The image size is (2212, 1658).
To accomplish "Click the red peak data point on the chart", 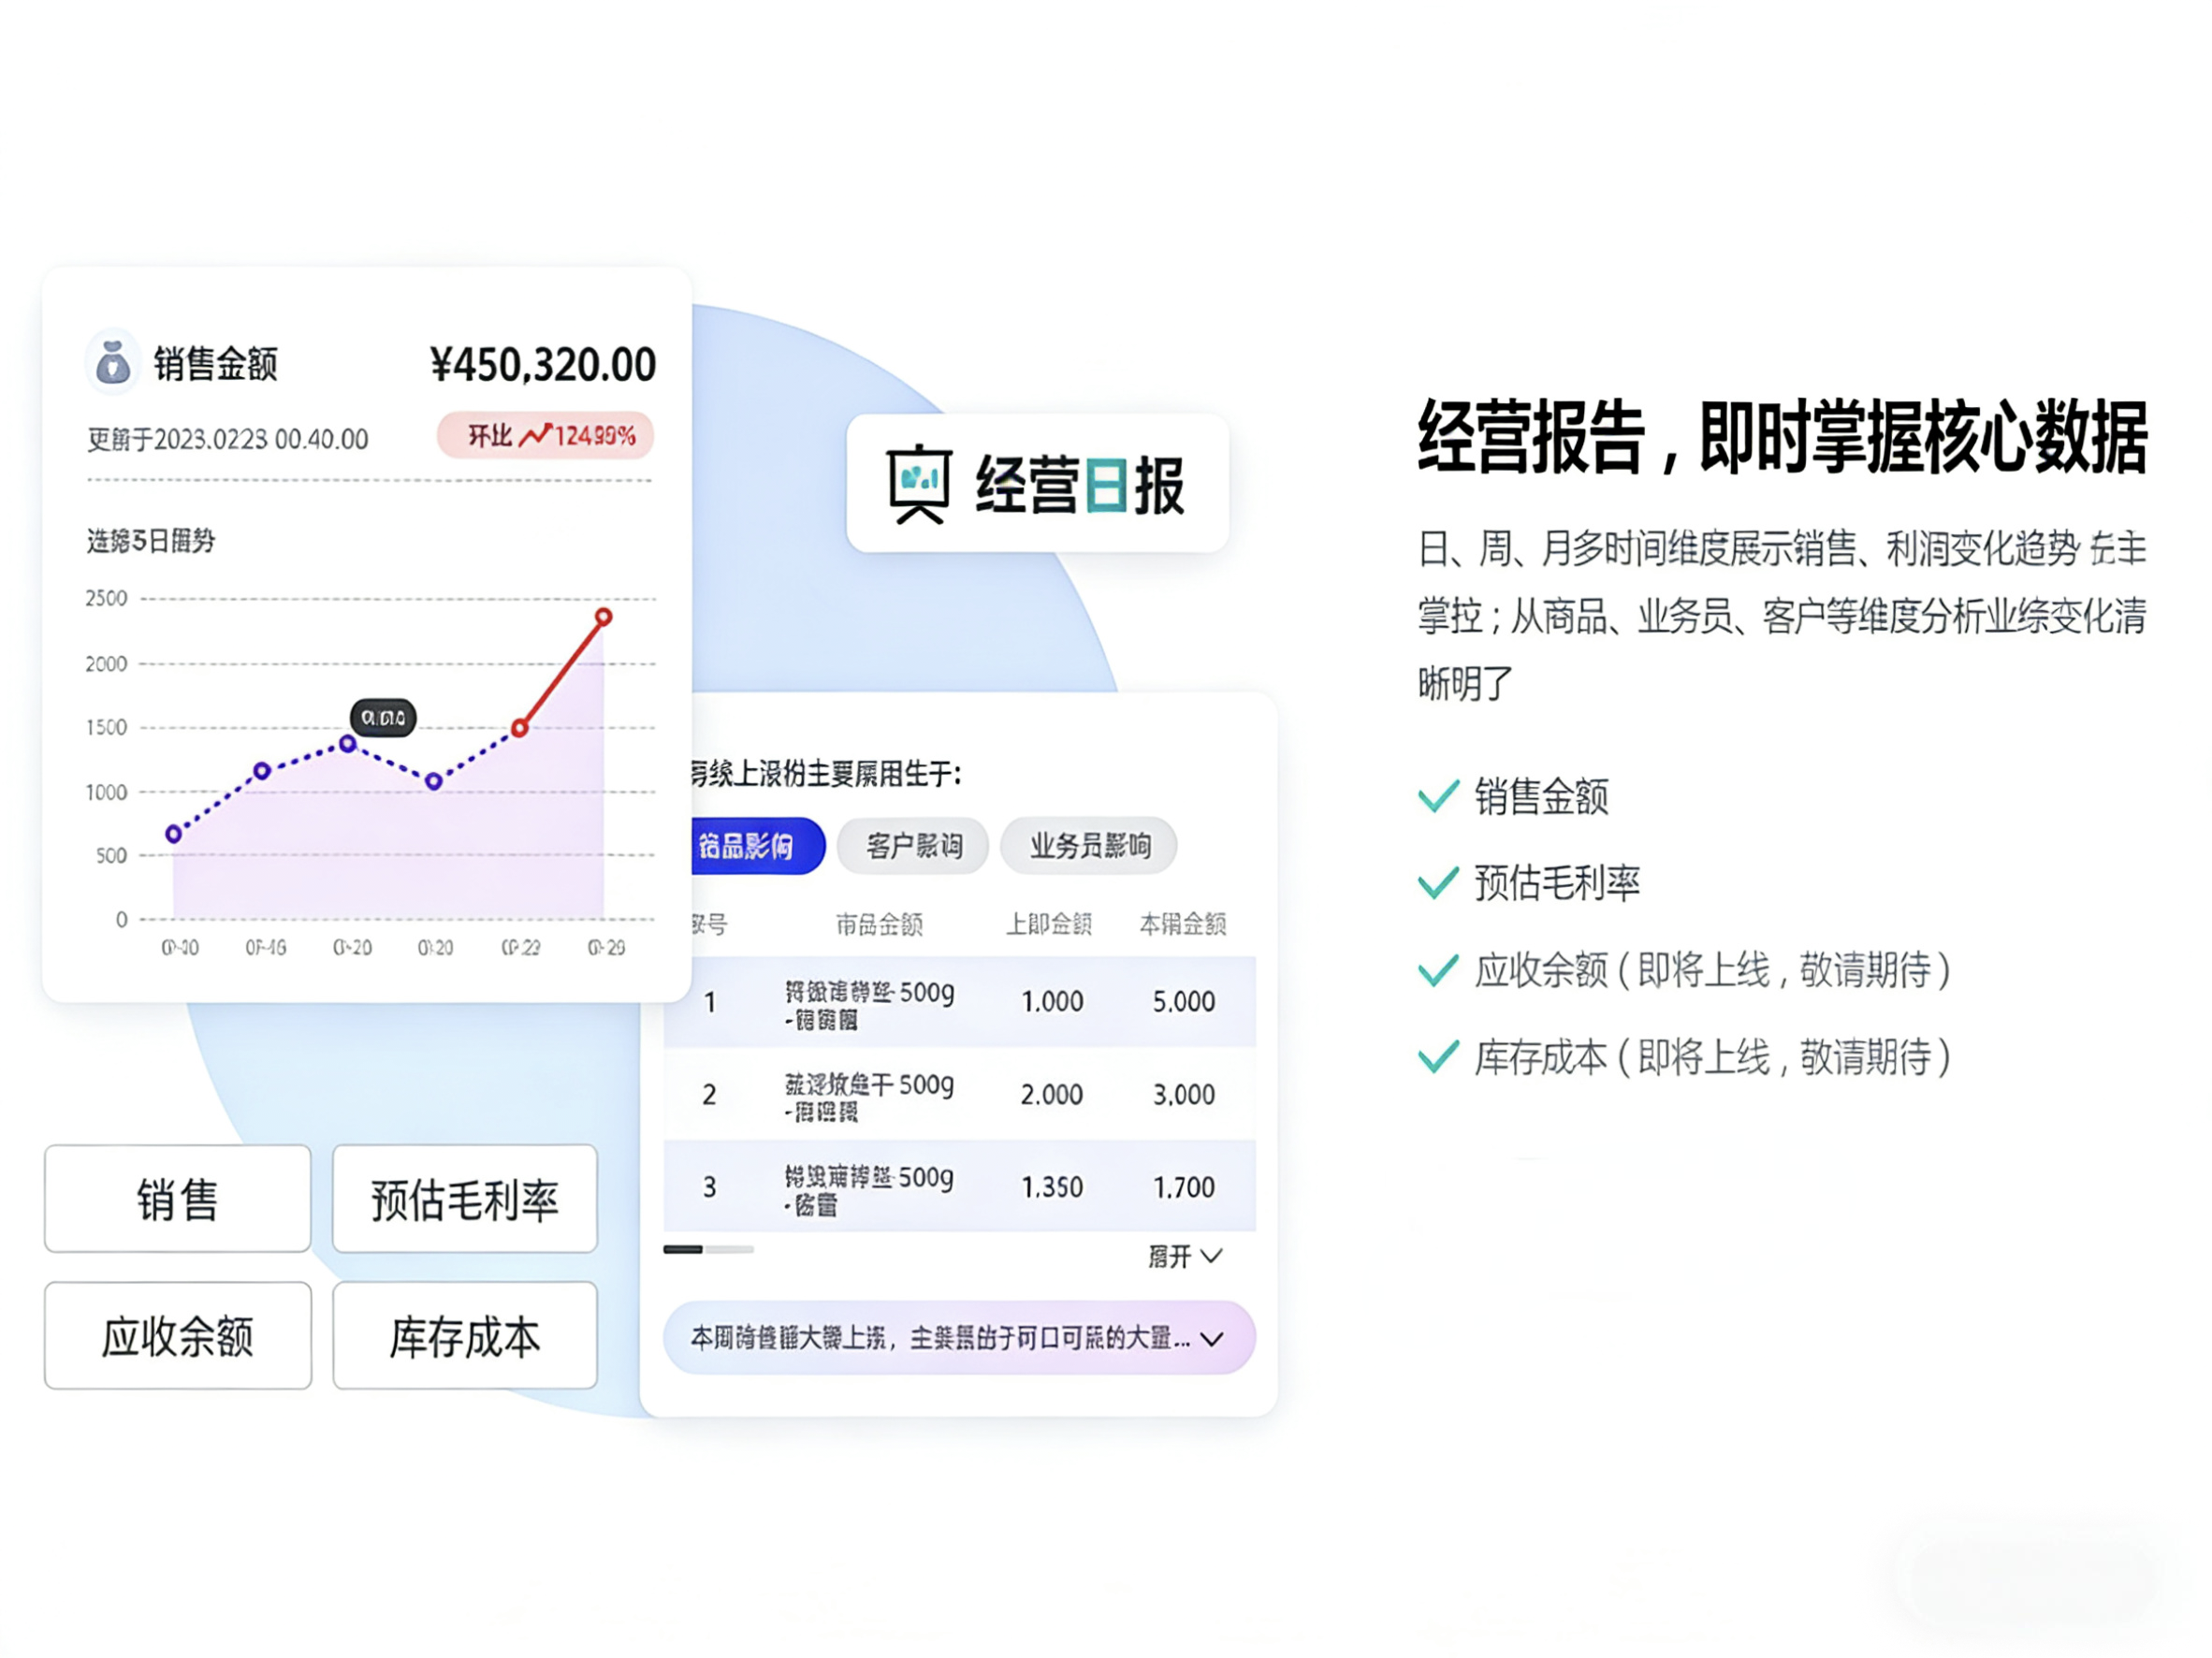I will coord(603,617).
